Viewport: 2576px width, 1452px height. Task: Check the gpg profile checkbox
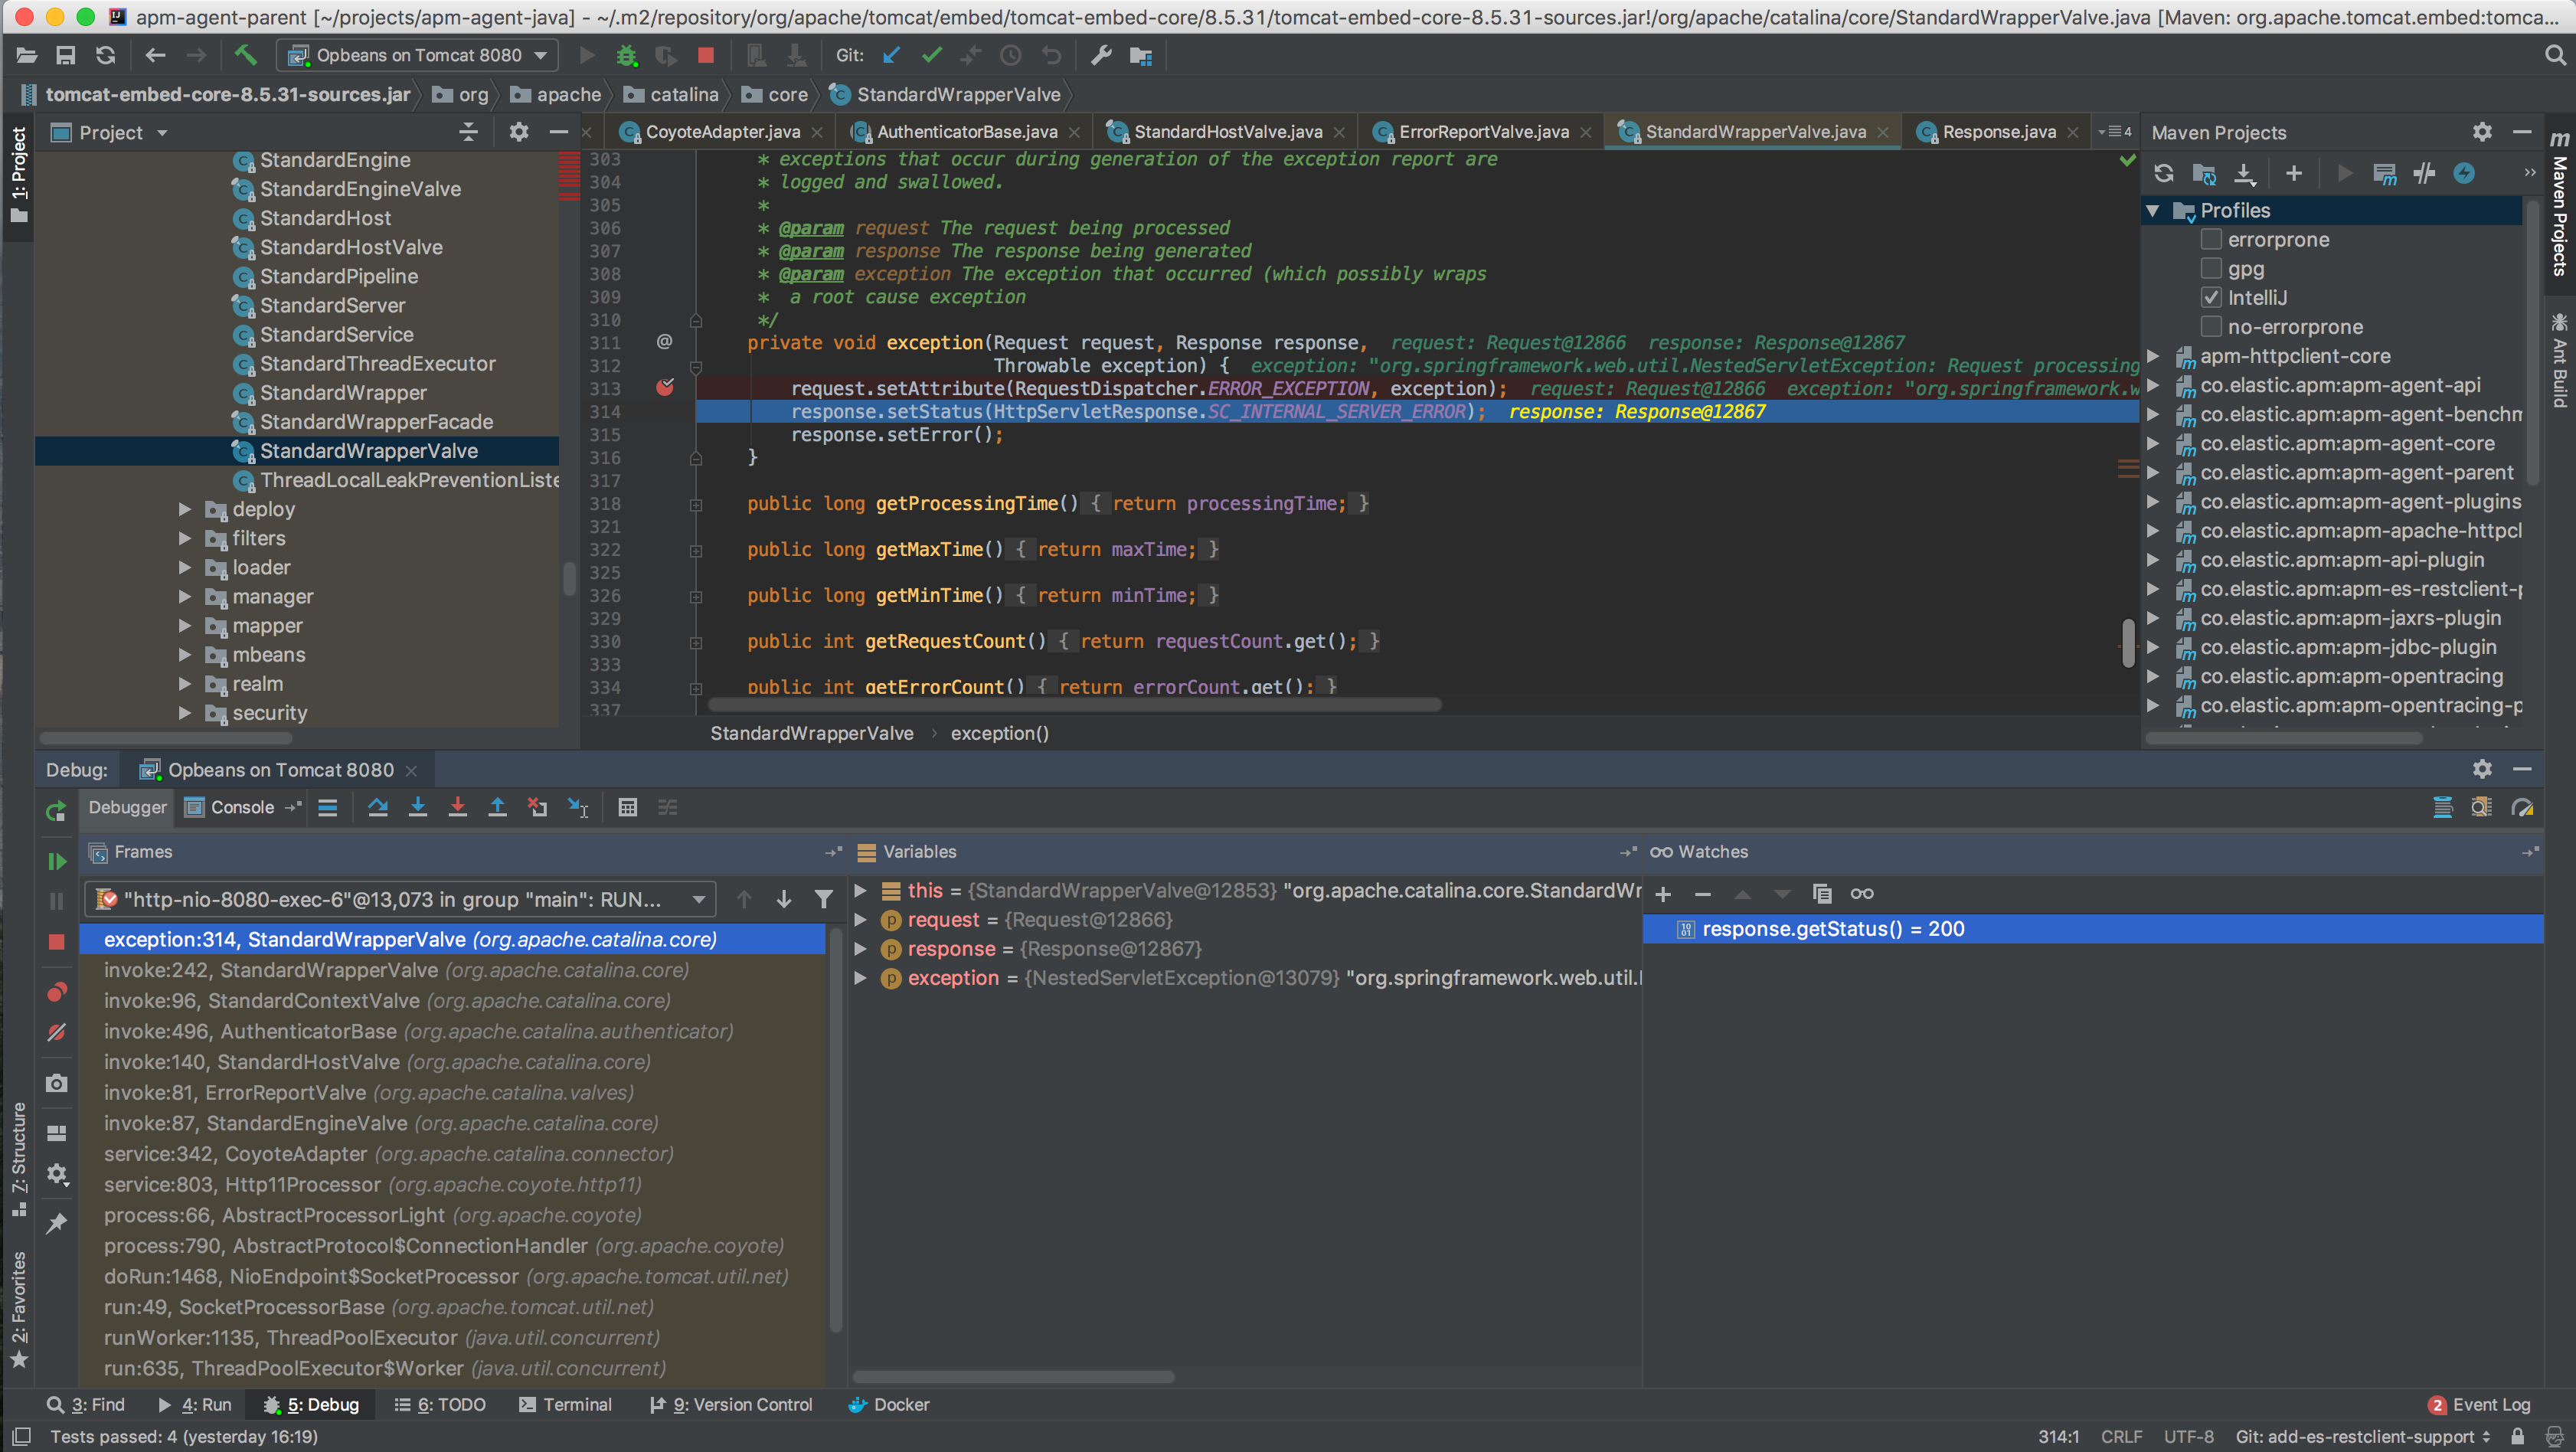(2211, 269)
